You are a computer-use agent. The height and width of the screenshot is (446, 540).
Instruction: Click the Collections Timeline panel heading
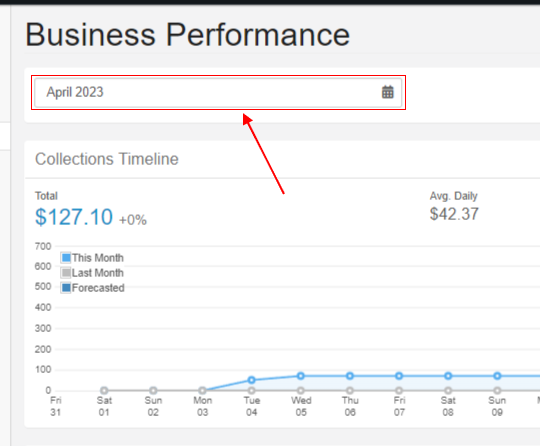[x=107, y=159]
